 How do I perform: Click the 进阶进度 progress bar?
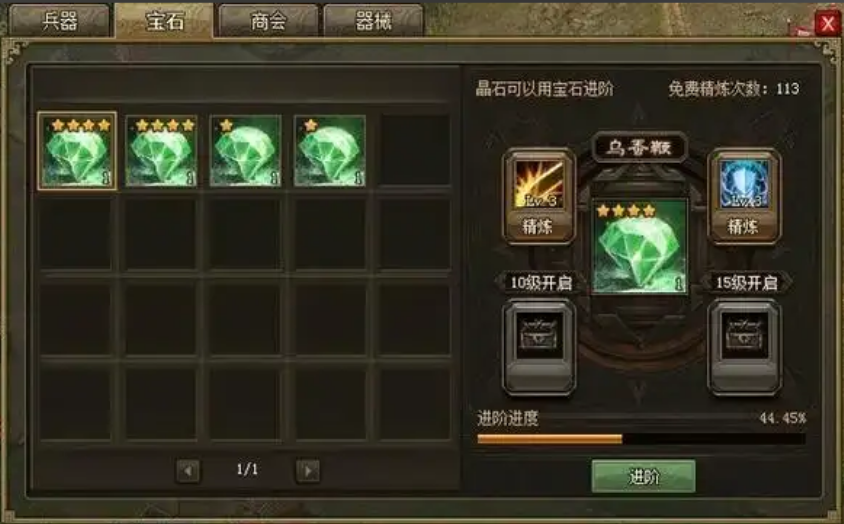(x=641, y=439)
